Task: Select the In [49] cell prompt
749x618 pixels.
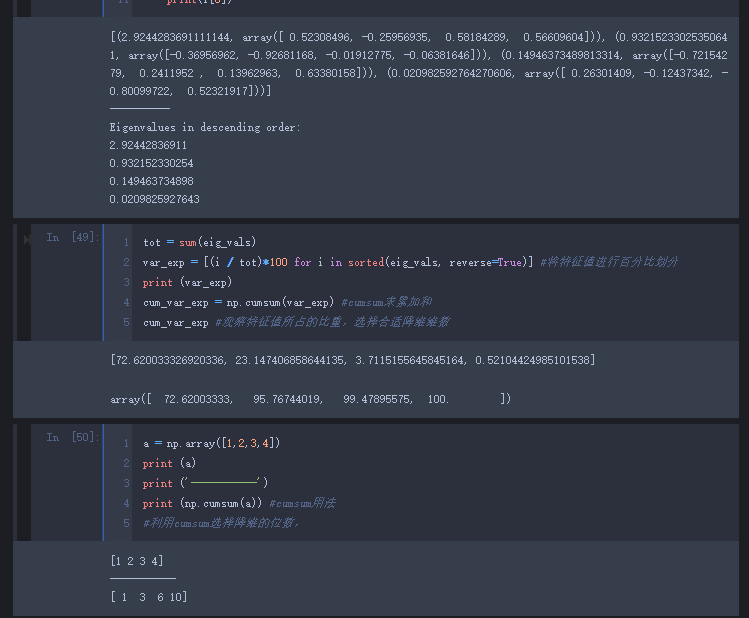Action: click(73, 237)
